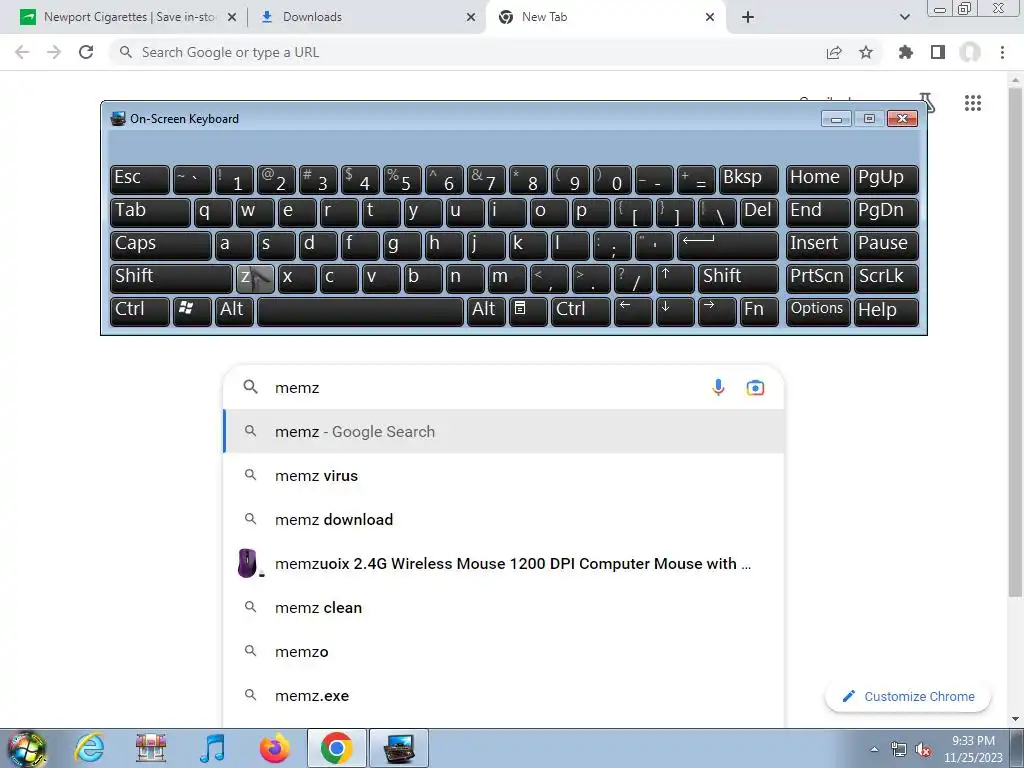1024x768 pixels.
Task: Select the New Tab tab
Action: pyautogui.click(x=604, y=17)
